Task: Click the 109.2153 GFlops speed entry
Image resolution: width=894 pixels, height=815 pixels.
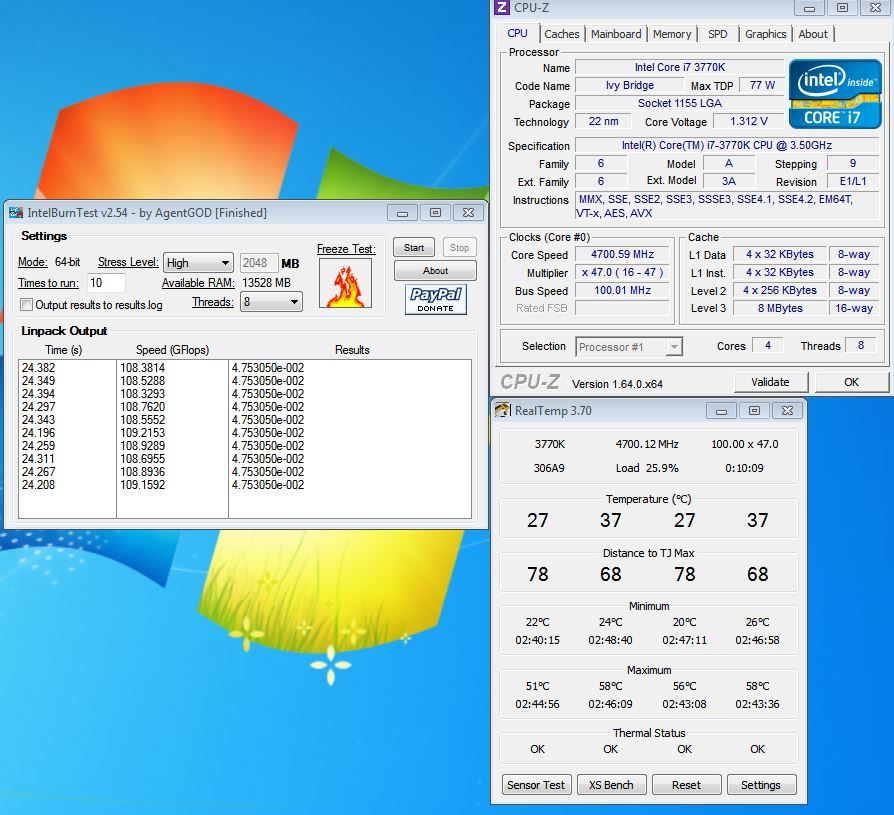Action: tap(143, 433)
